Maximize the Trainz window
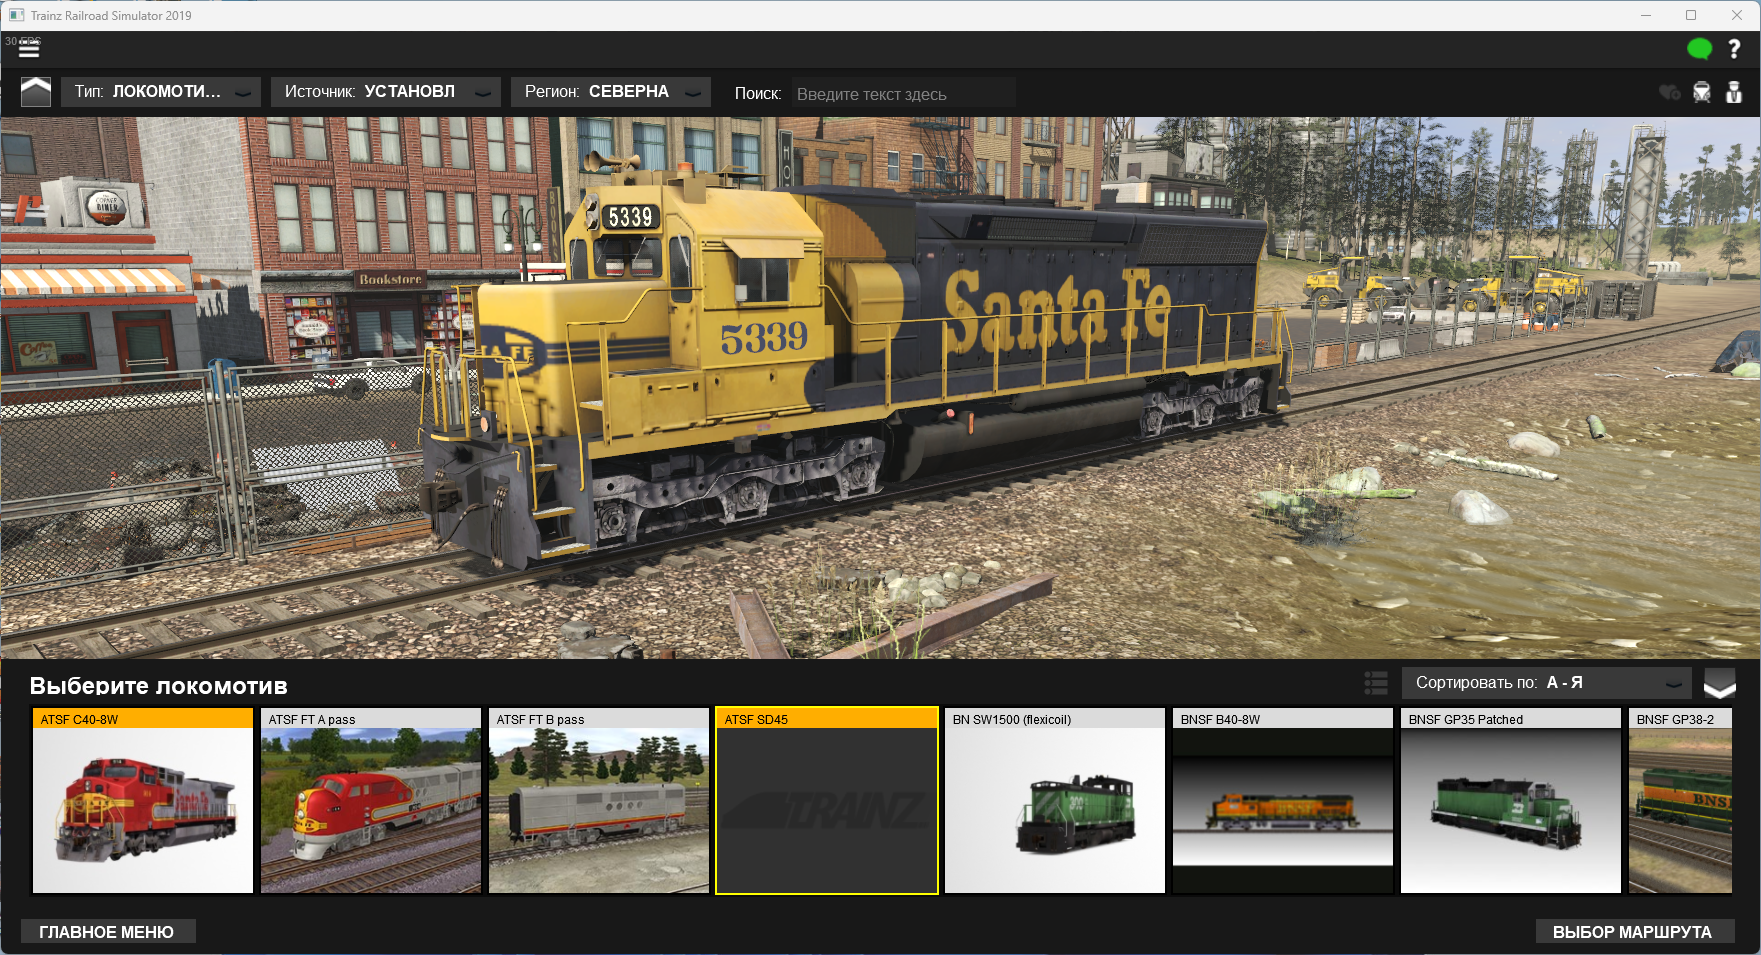Screen dimensions: 1761x955 [1691, 15]
